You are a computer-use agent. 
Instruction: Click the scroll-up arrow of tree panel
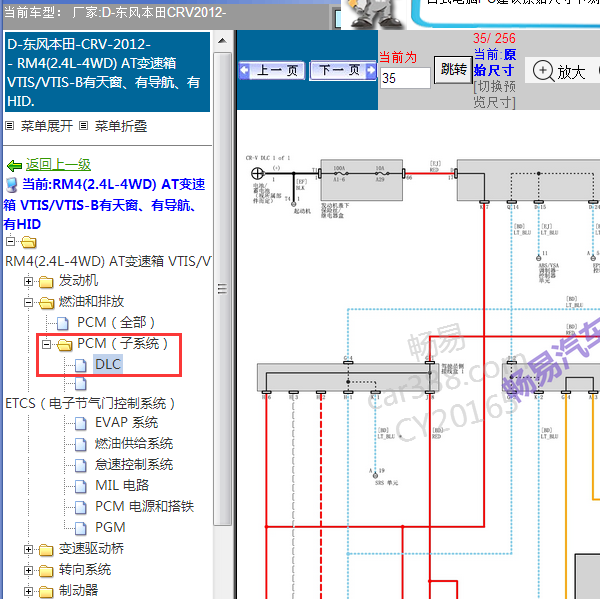(x=222, y=41)
